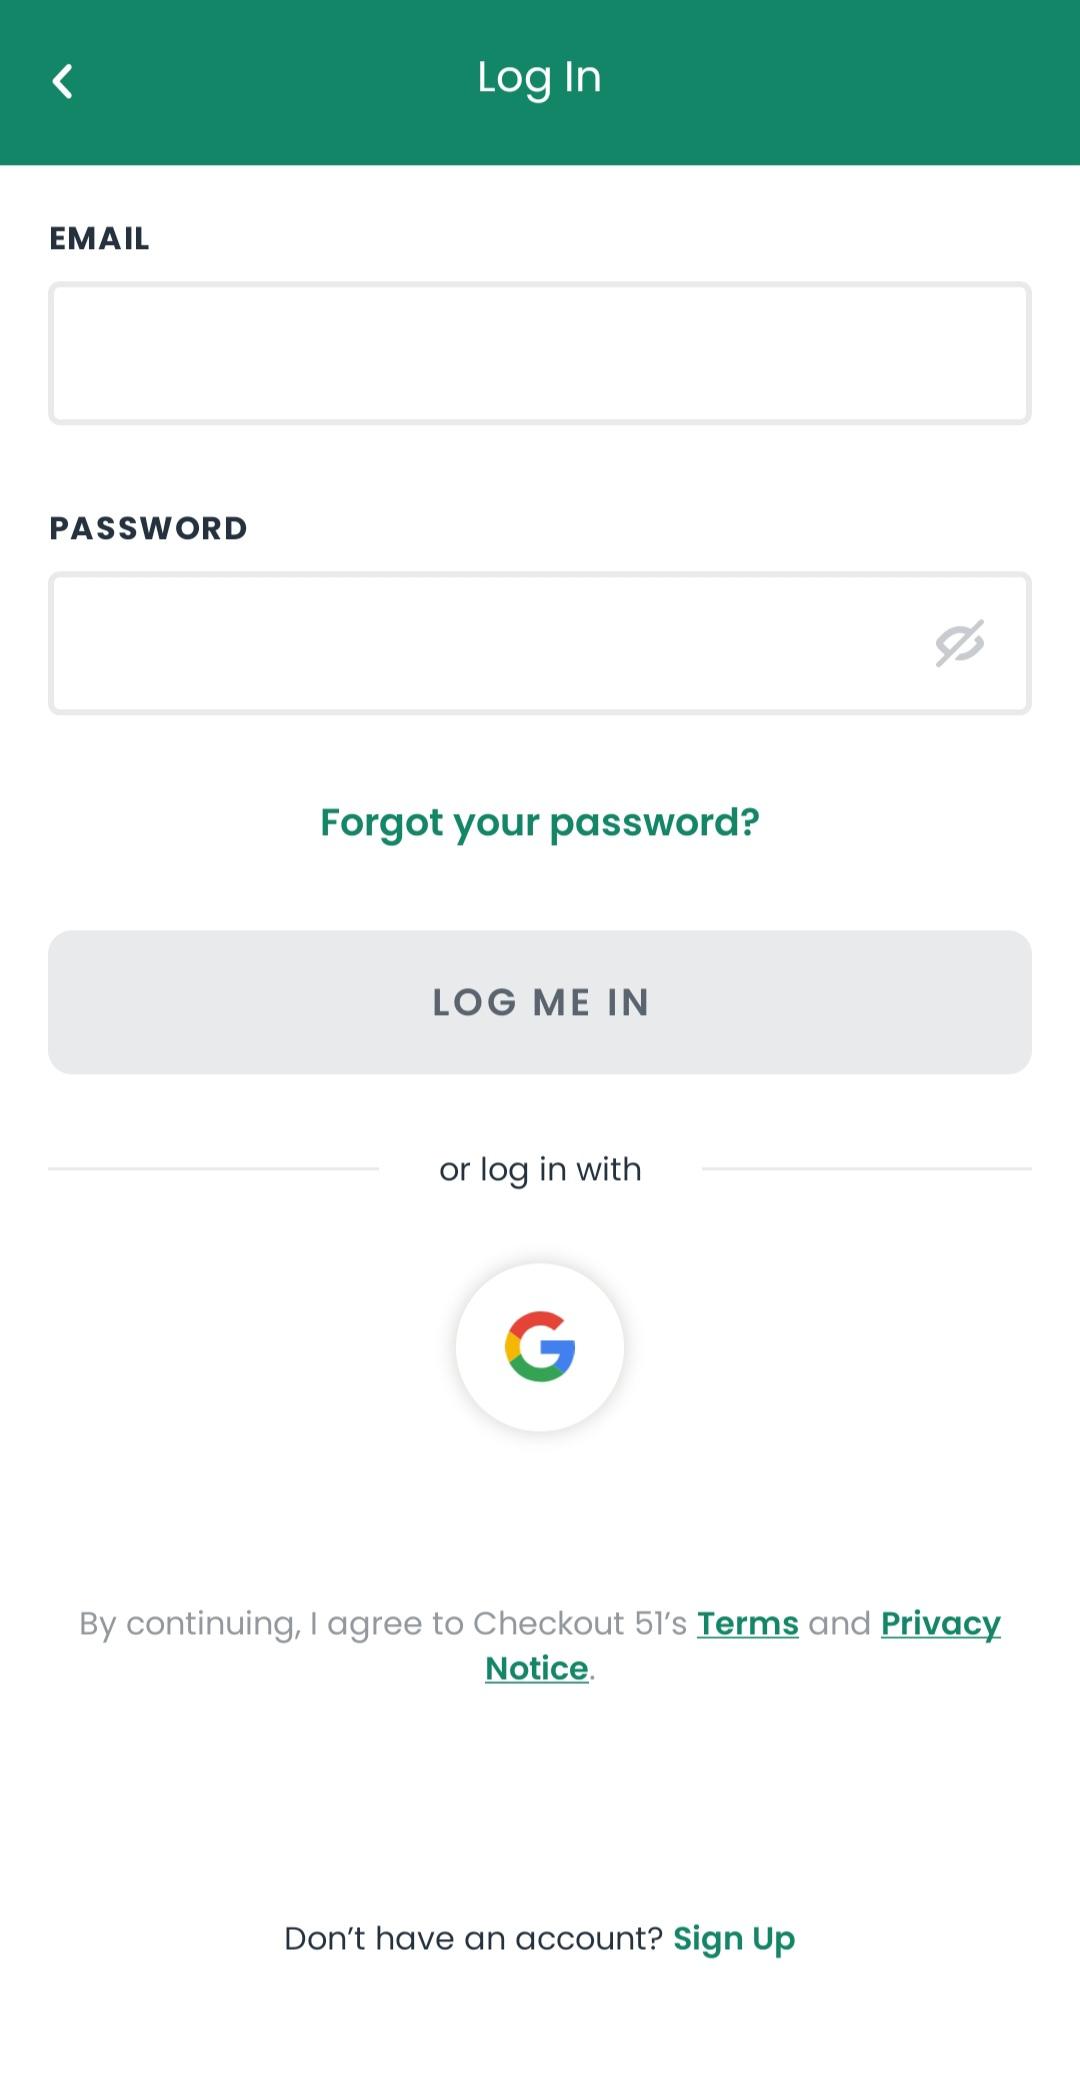This screenshot has width=1080, height=2094.
Task: Click divider line left of 'or log in with'
Action: pos(213,1168)
